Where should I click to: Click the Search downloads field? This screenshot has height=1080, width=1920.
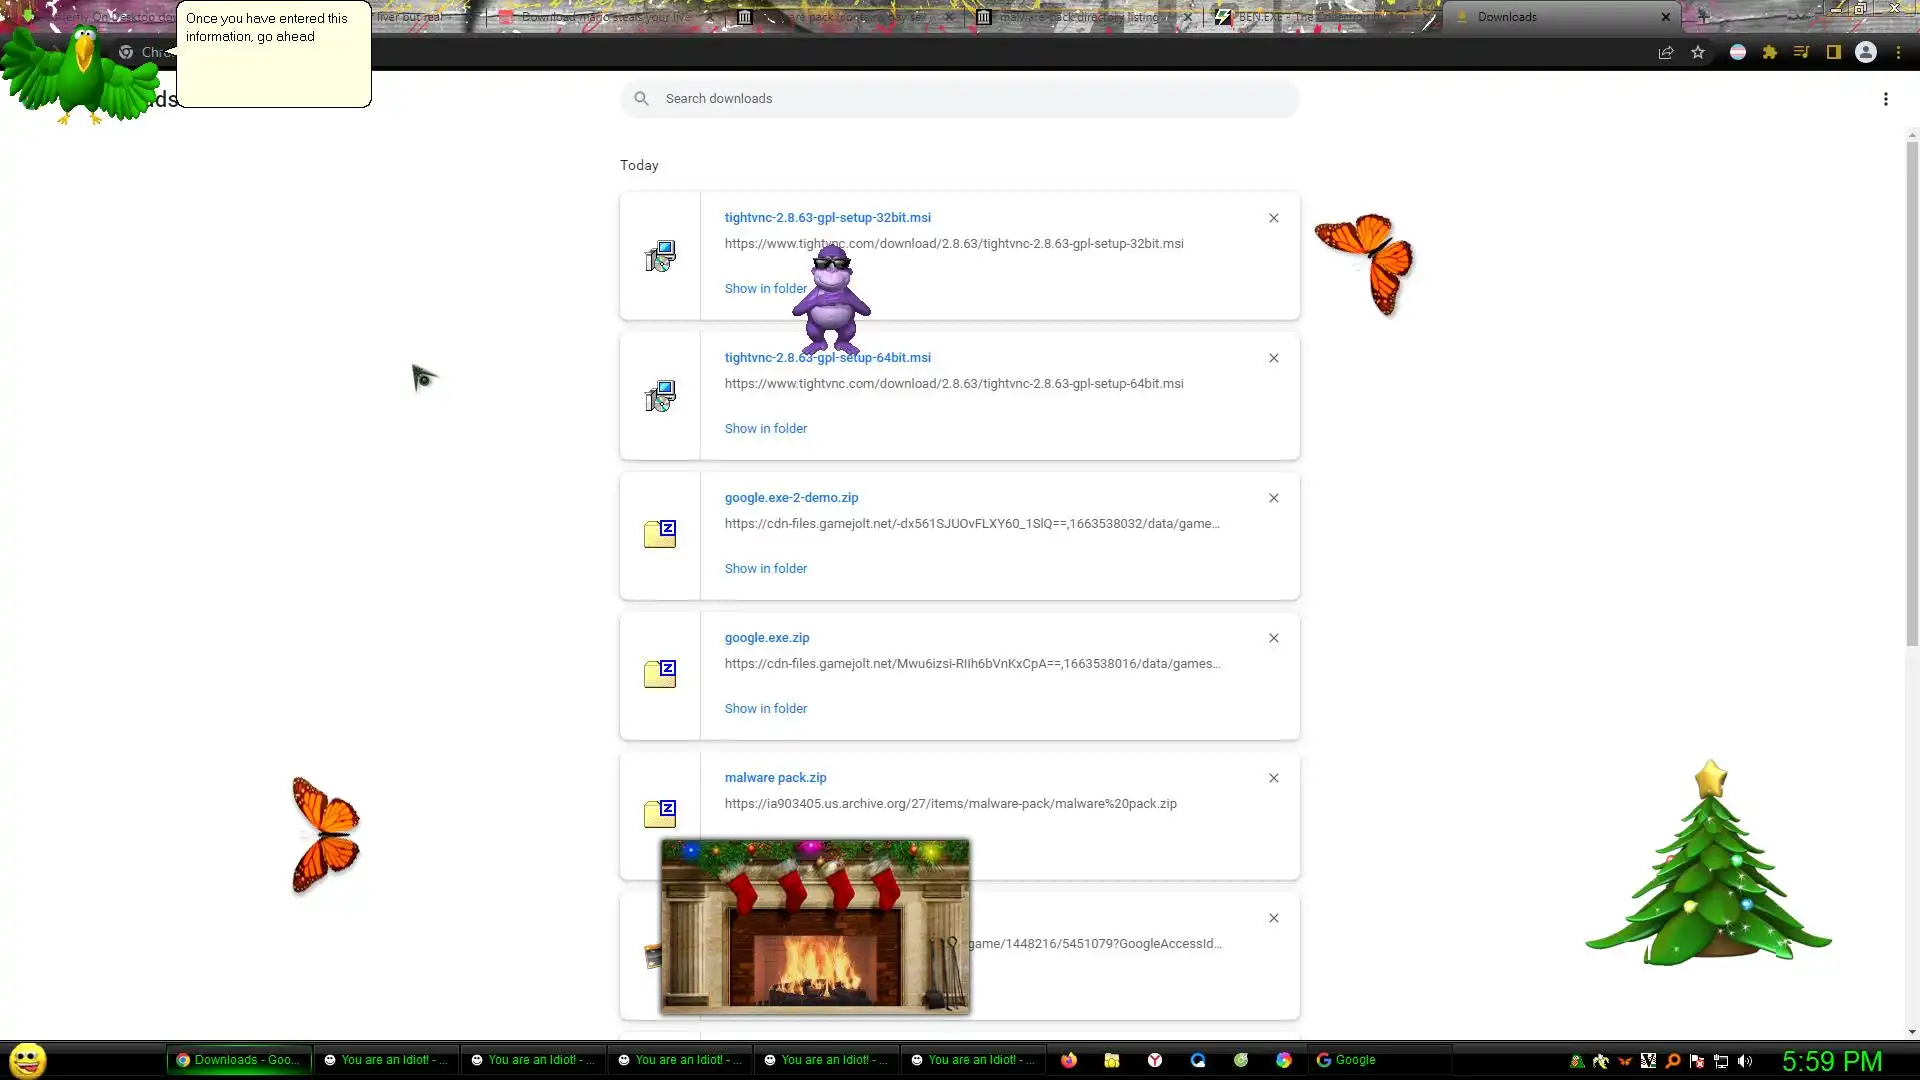click(x=960, y=99)
